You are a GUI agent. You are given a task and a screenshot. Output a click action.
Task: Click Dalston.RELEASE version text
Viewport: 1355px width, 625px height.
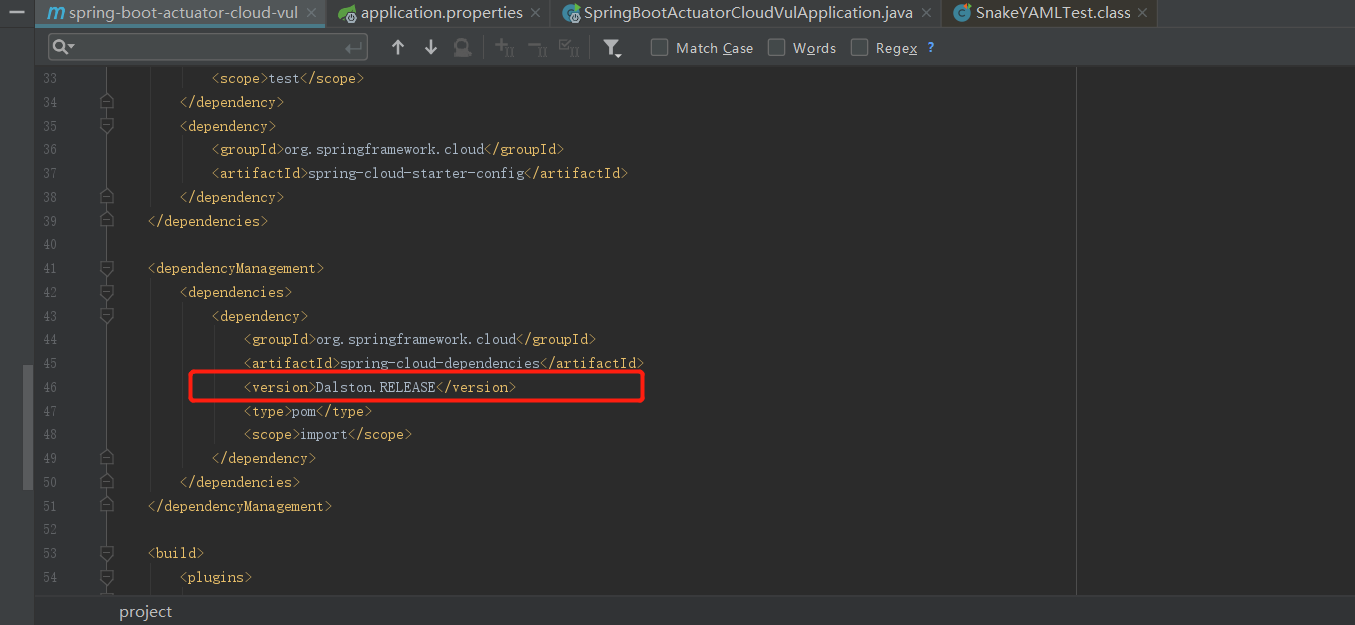(375, 387)
